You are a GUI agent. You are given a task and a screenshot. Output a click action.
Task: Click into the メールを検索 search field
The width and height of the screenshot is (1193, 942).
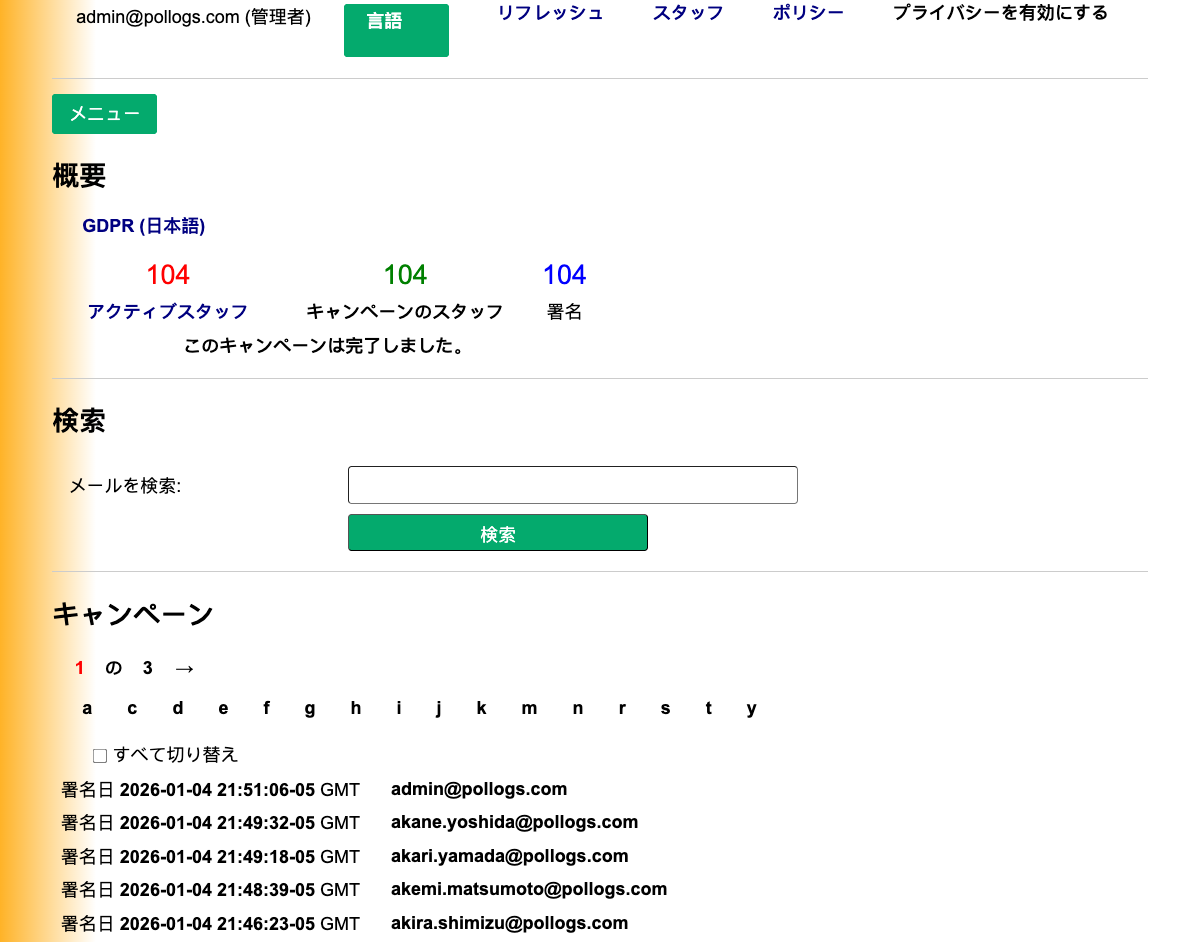tap(572, 484)
